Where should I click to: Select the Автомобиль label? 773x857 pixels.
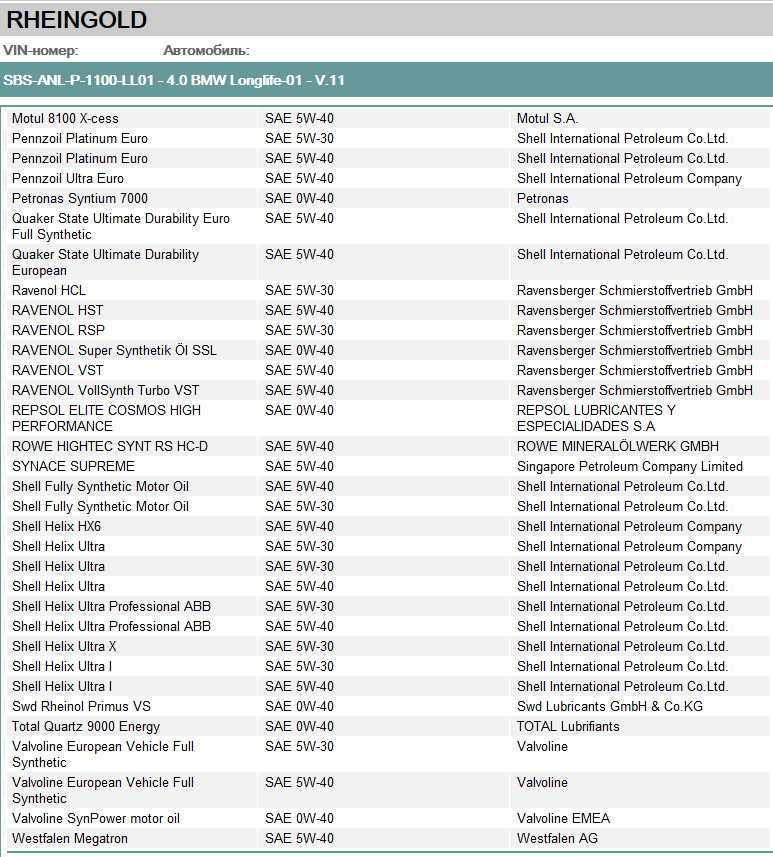pos(206,50)
